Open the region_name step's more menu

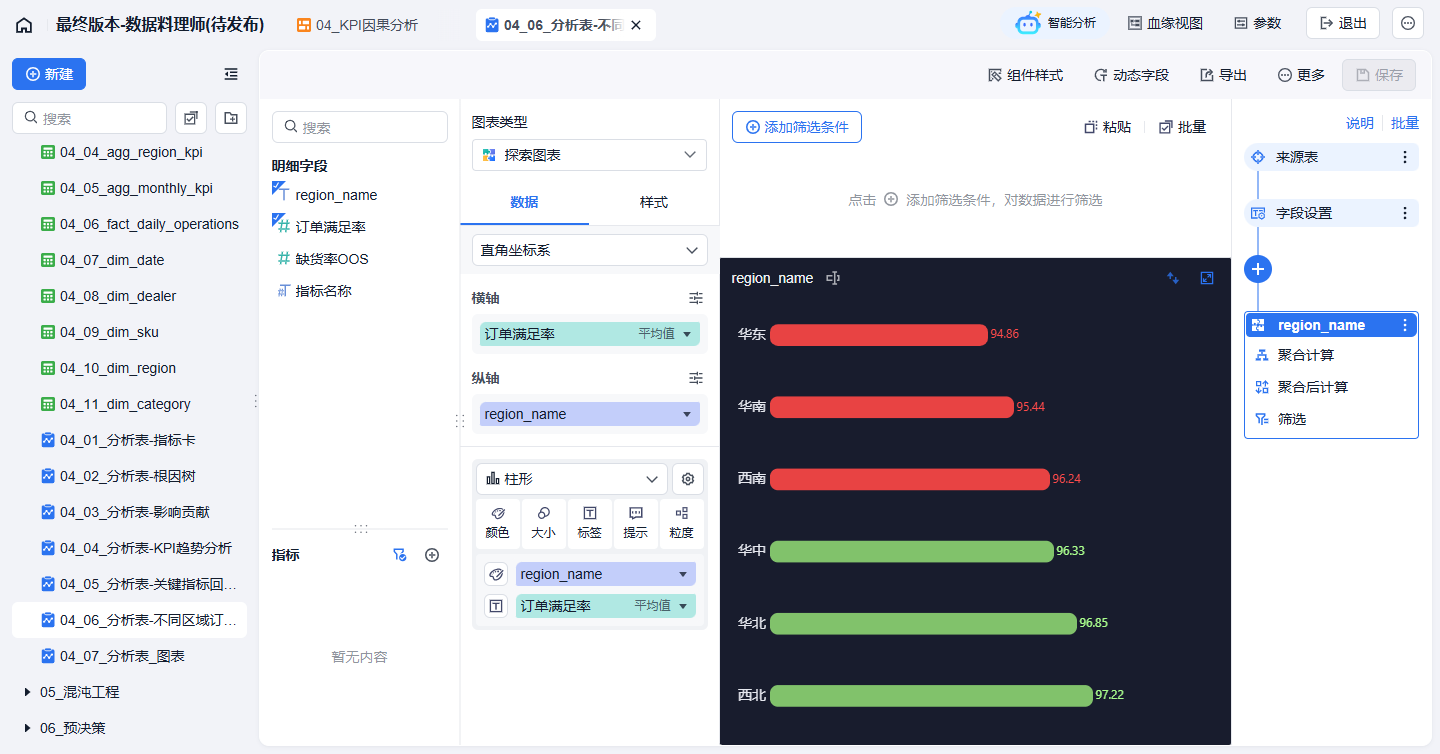pyautogui.click(x=1405, y=325)
